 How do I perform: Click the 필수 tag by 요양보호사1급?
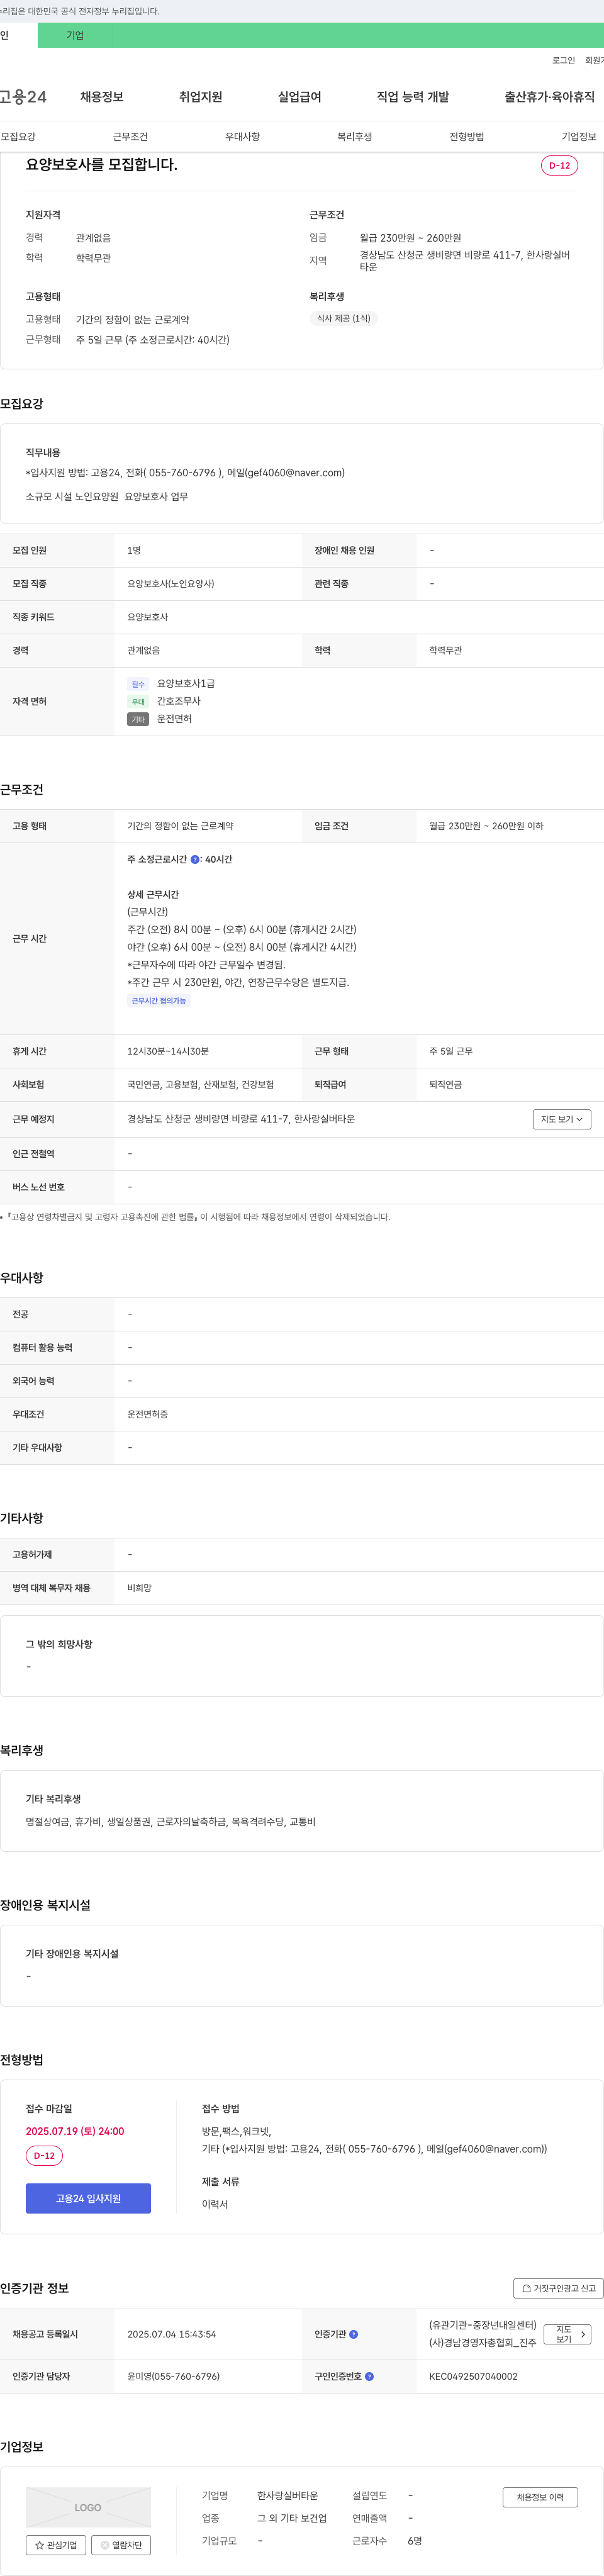pos(138,684)
